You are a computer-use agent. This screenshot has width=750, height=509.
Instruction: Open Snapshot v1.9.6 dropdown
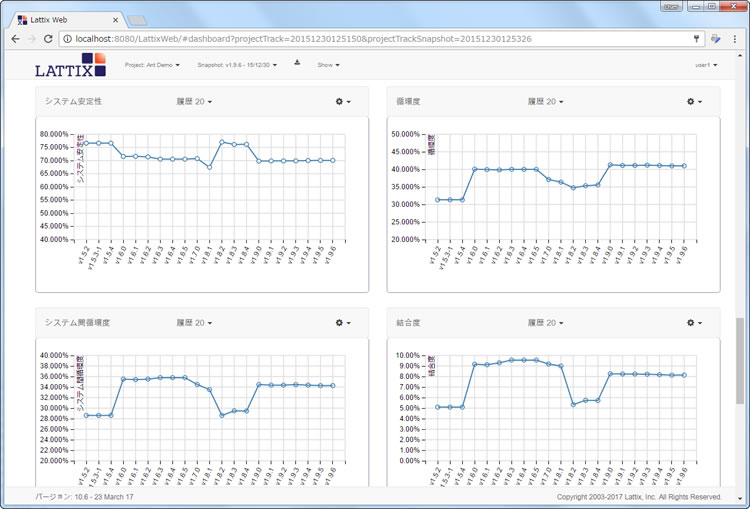pyautogui.click(x=237, y=65)
